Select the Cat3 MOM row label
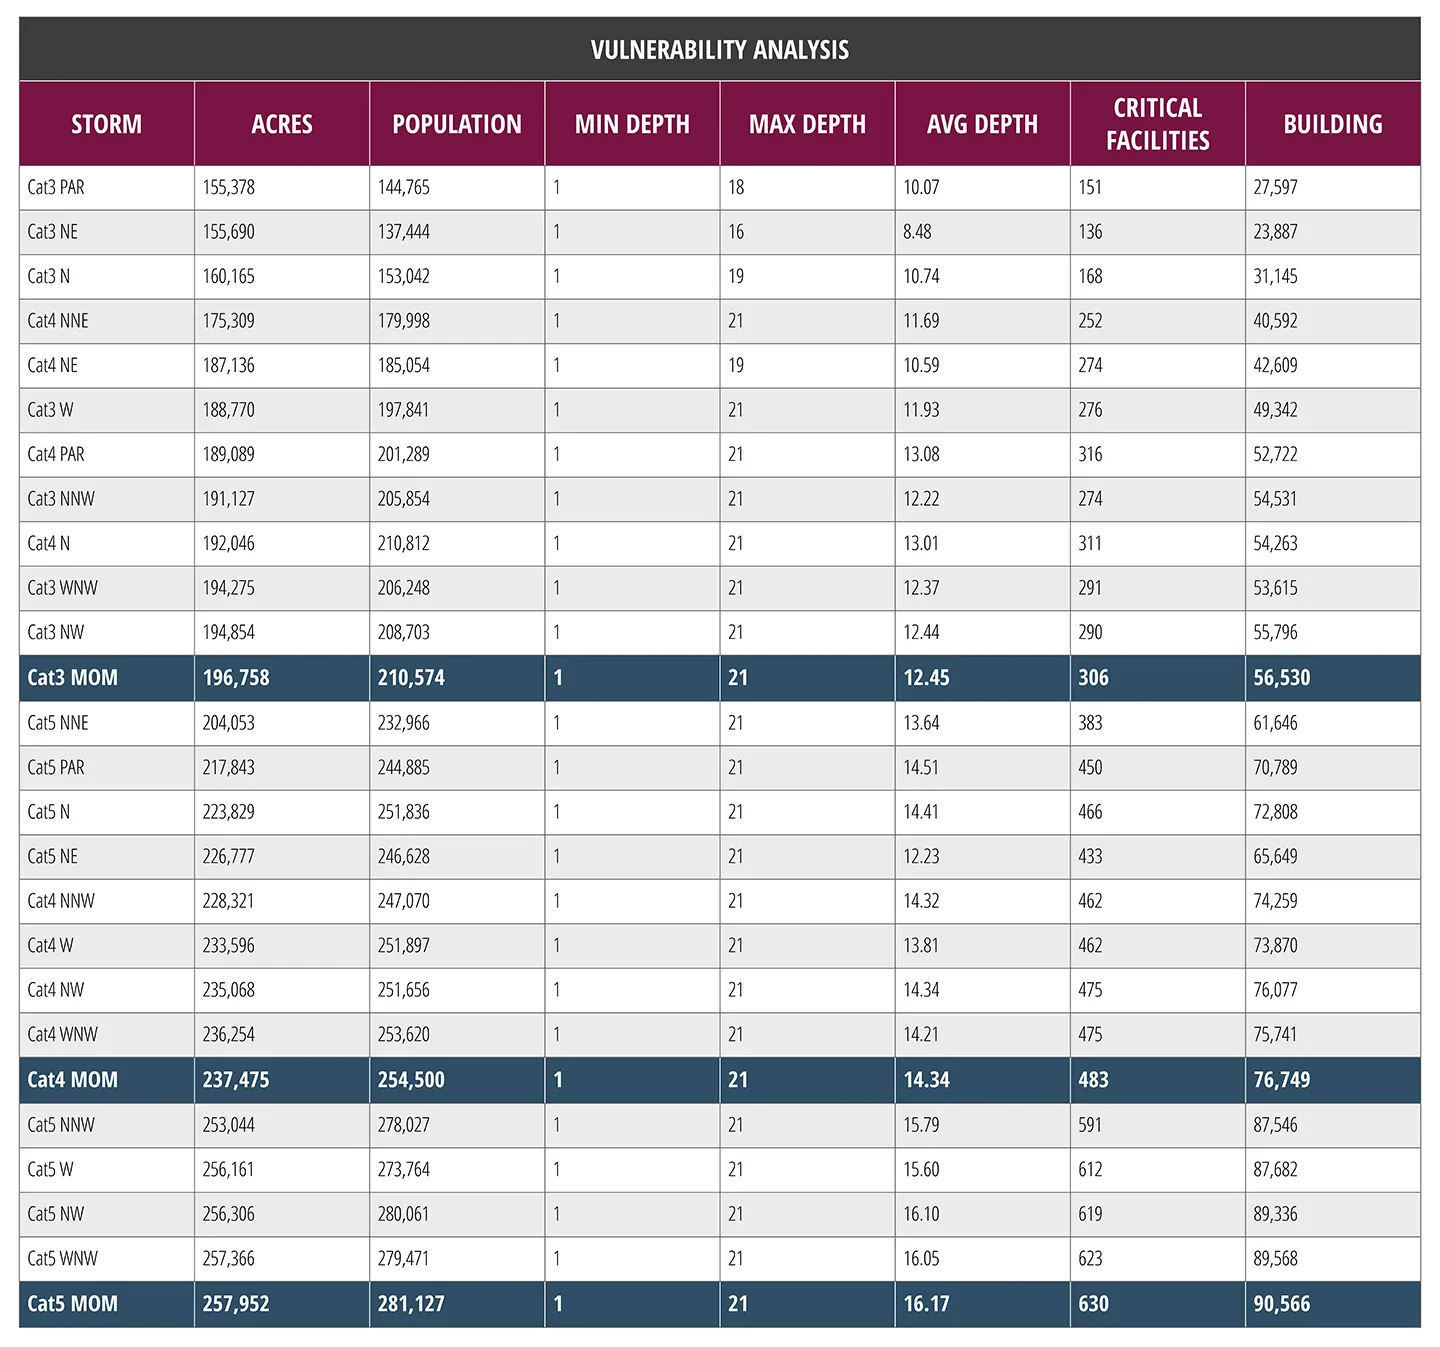1440x1347 pixels. click(x=73, y=678)
